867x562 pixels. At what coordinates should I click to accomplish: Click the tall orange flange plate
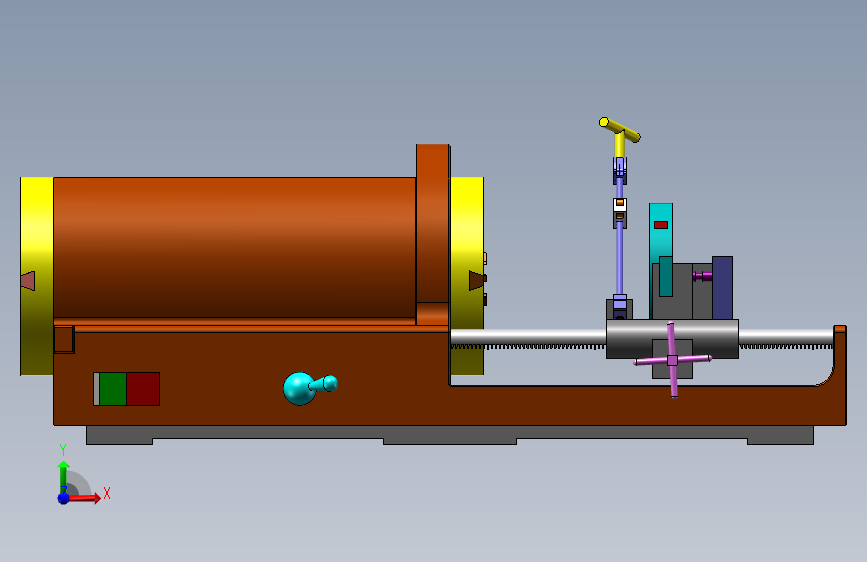click(x=432, y=223)
